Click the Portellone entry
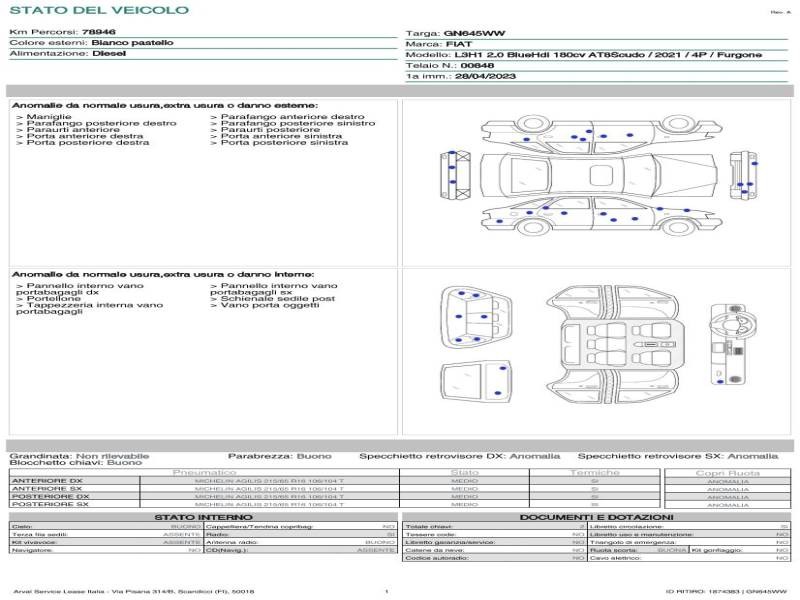Viewport: 800px width, 600px height. (48, 298)
